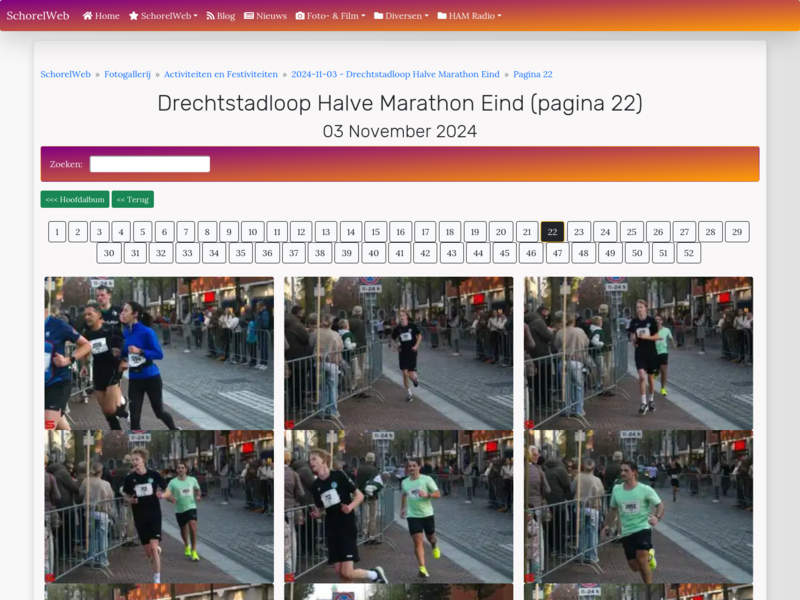Click the RSS icon beside Blog
The image size is (800, 600).
[210, 16]
